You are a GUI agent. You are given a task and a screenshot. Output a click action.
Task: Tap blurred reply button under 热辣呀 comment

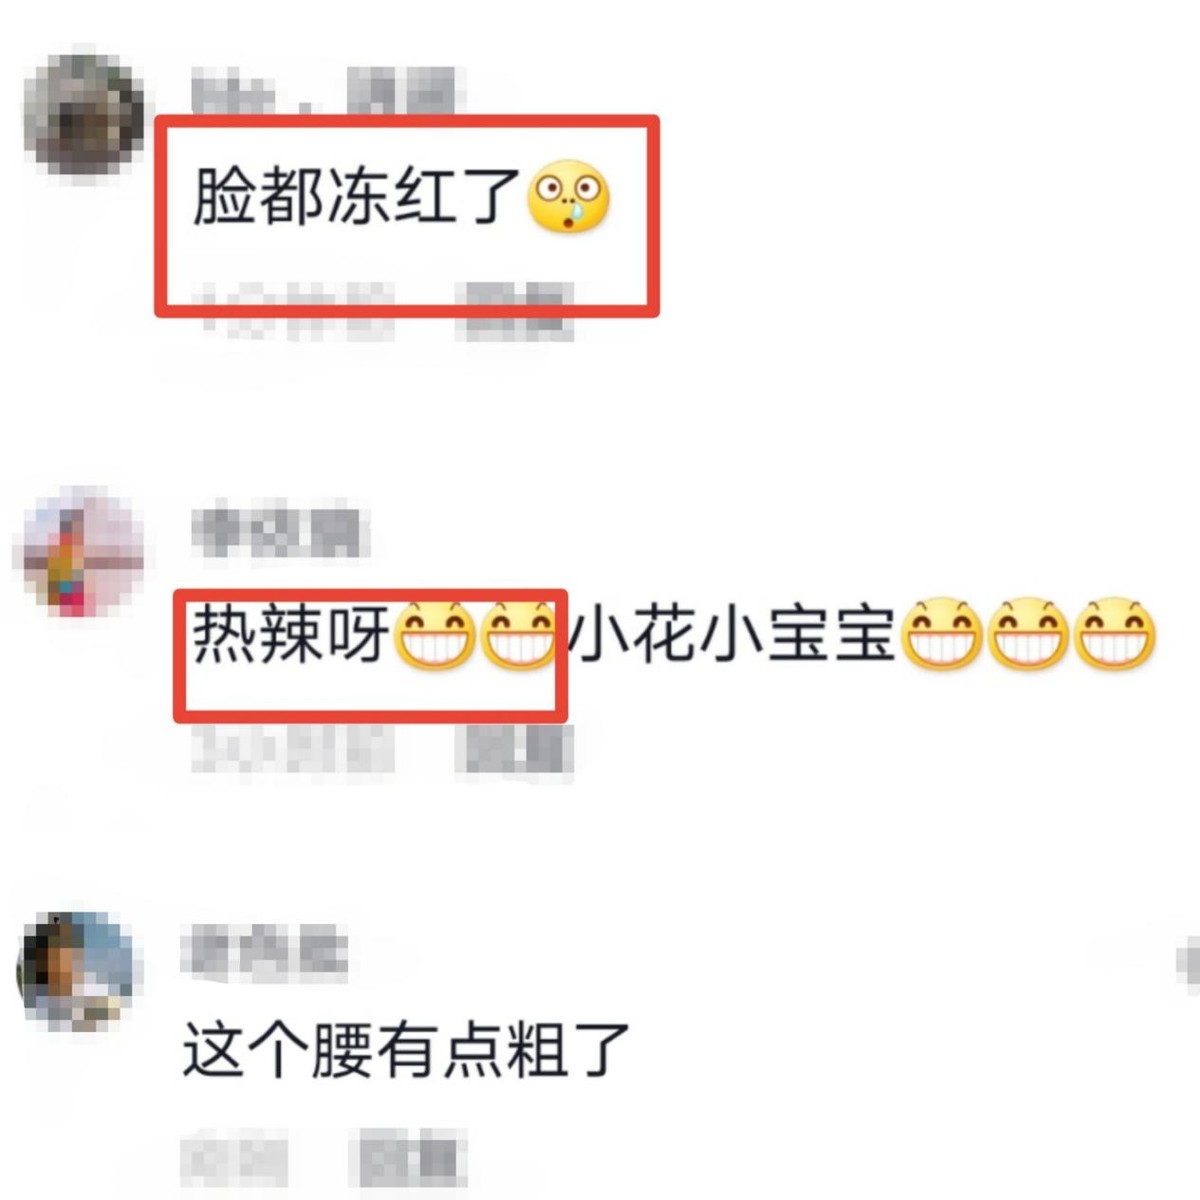514,748
